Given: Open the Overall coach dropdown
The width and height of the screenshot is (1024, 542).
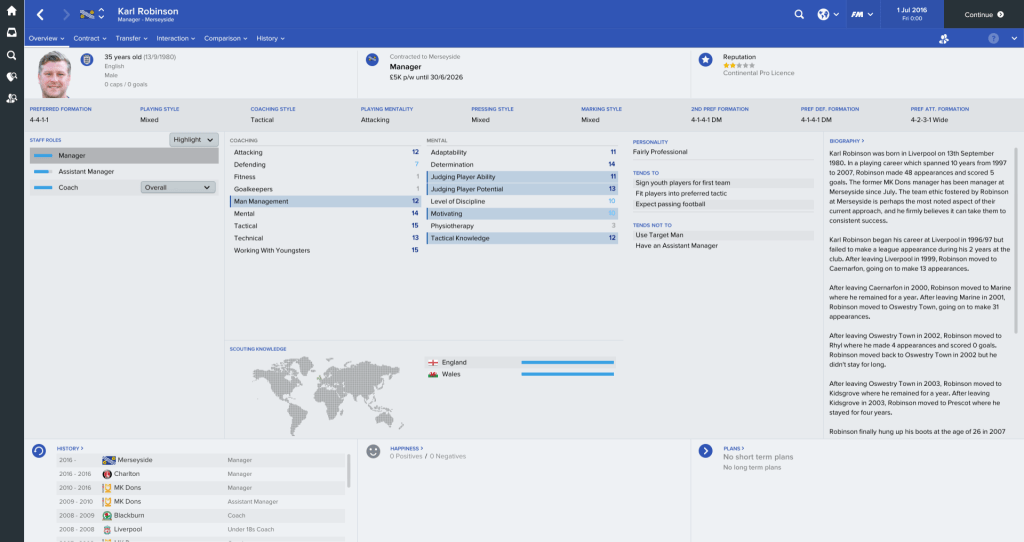Looking at the screenshot, I should point(178,187).
